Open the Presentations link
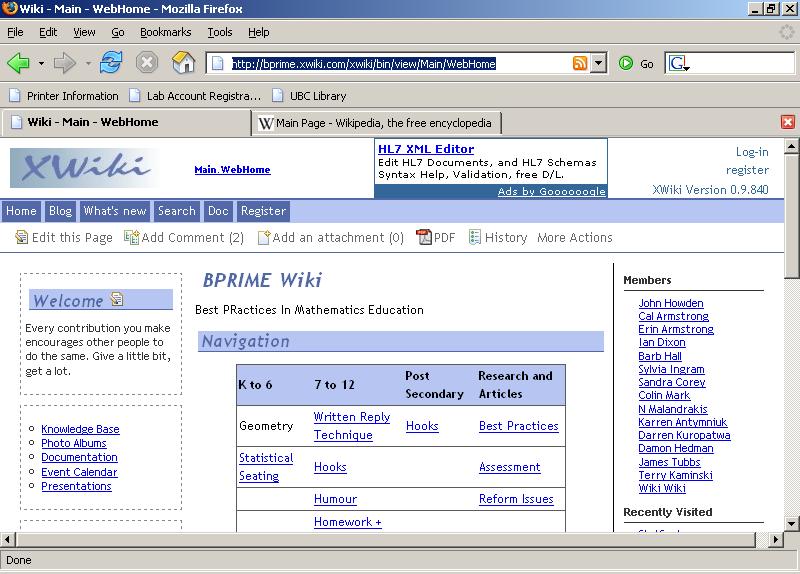Image resolution: width=800 pixels, height=574 pixels. 76,486
